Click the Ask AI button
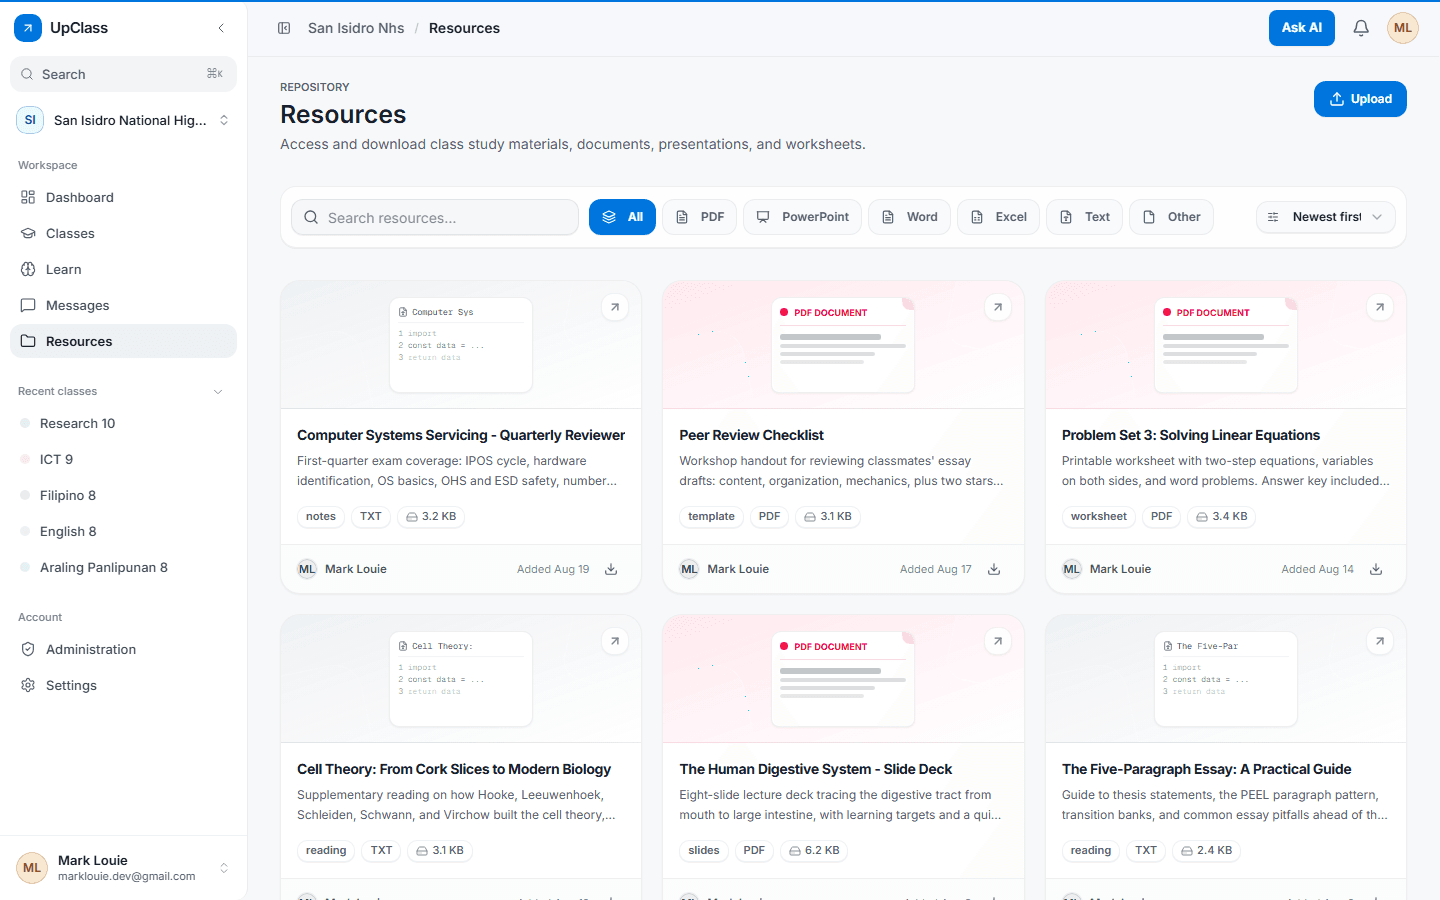 [1302, 28]
